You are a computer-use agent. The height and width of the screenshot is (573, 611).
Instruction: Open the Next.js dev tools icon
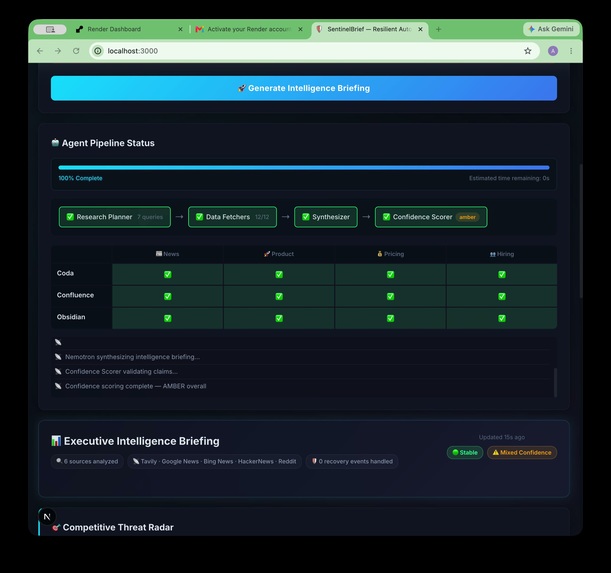47,517
